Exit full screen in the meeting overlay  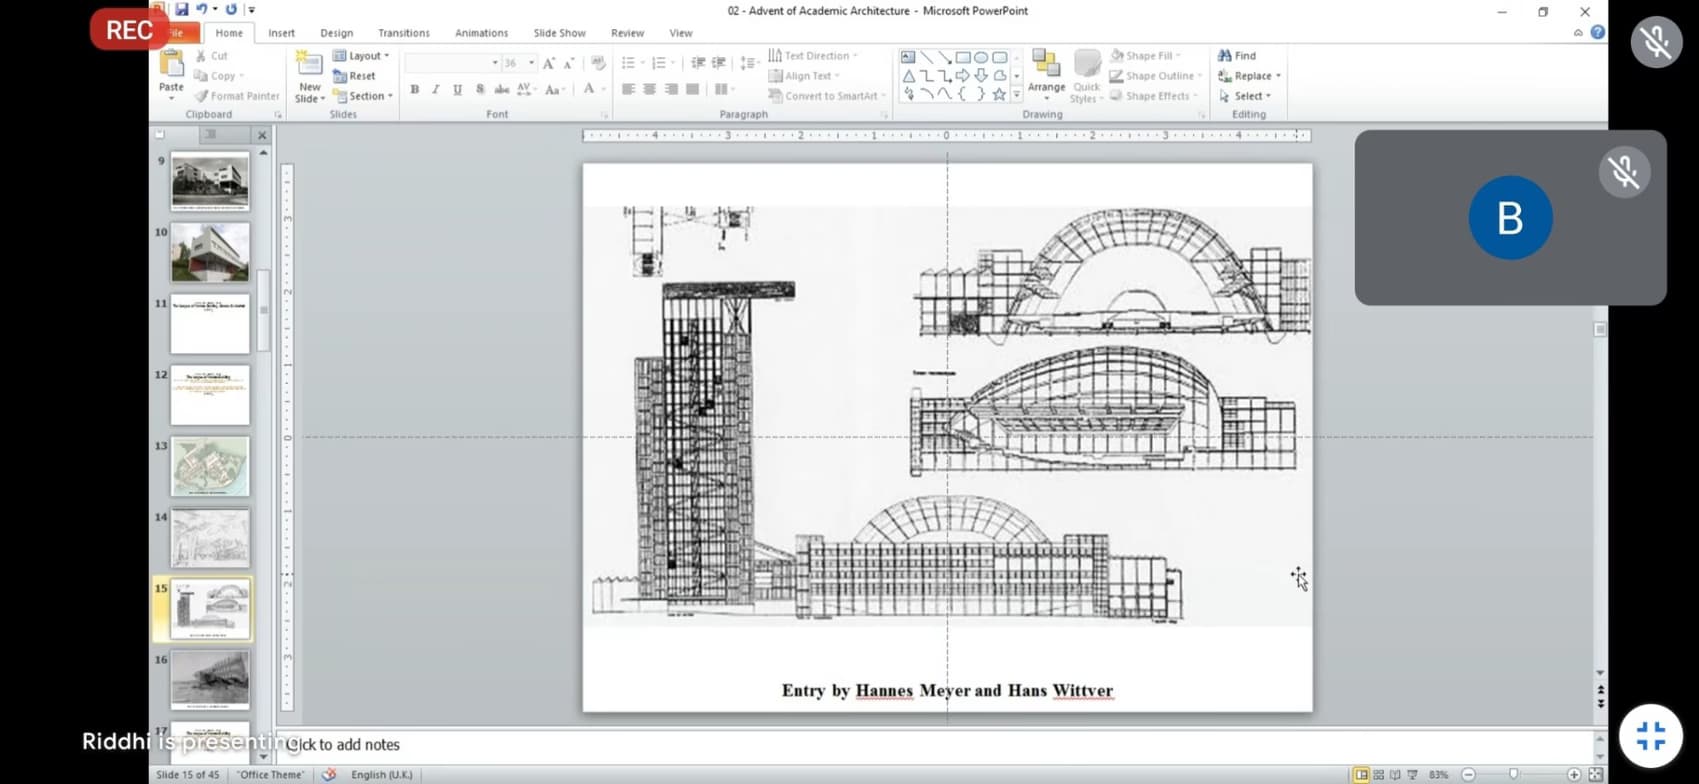pyautogui.click(x=1650, y=736)
